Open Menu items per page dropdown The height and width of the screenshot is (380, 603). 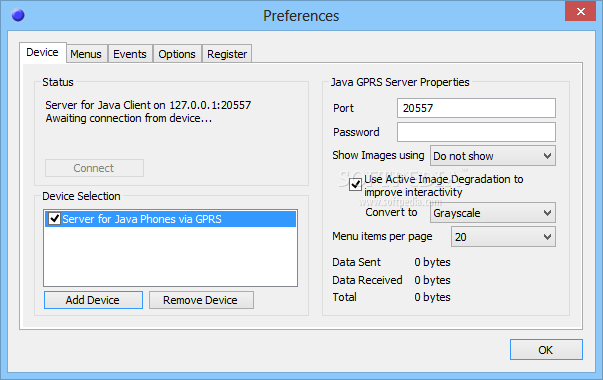tap(503, 237)
